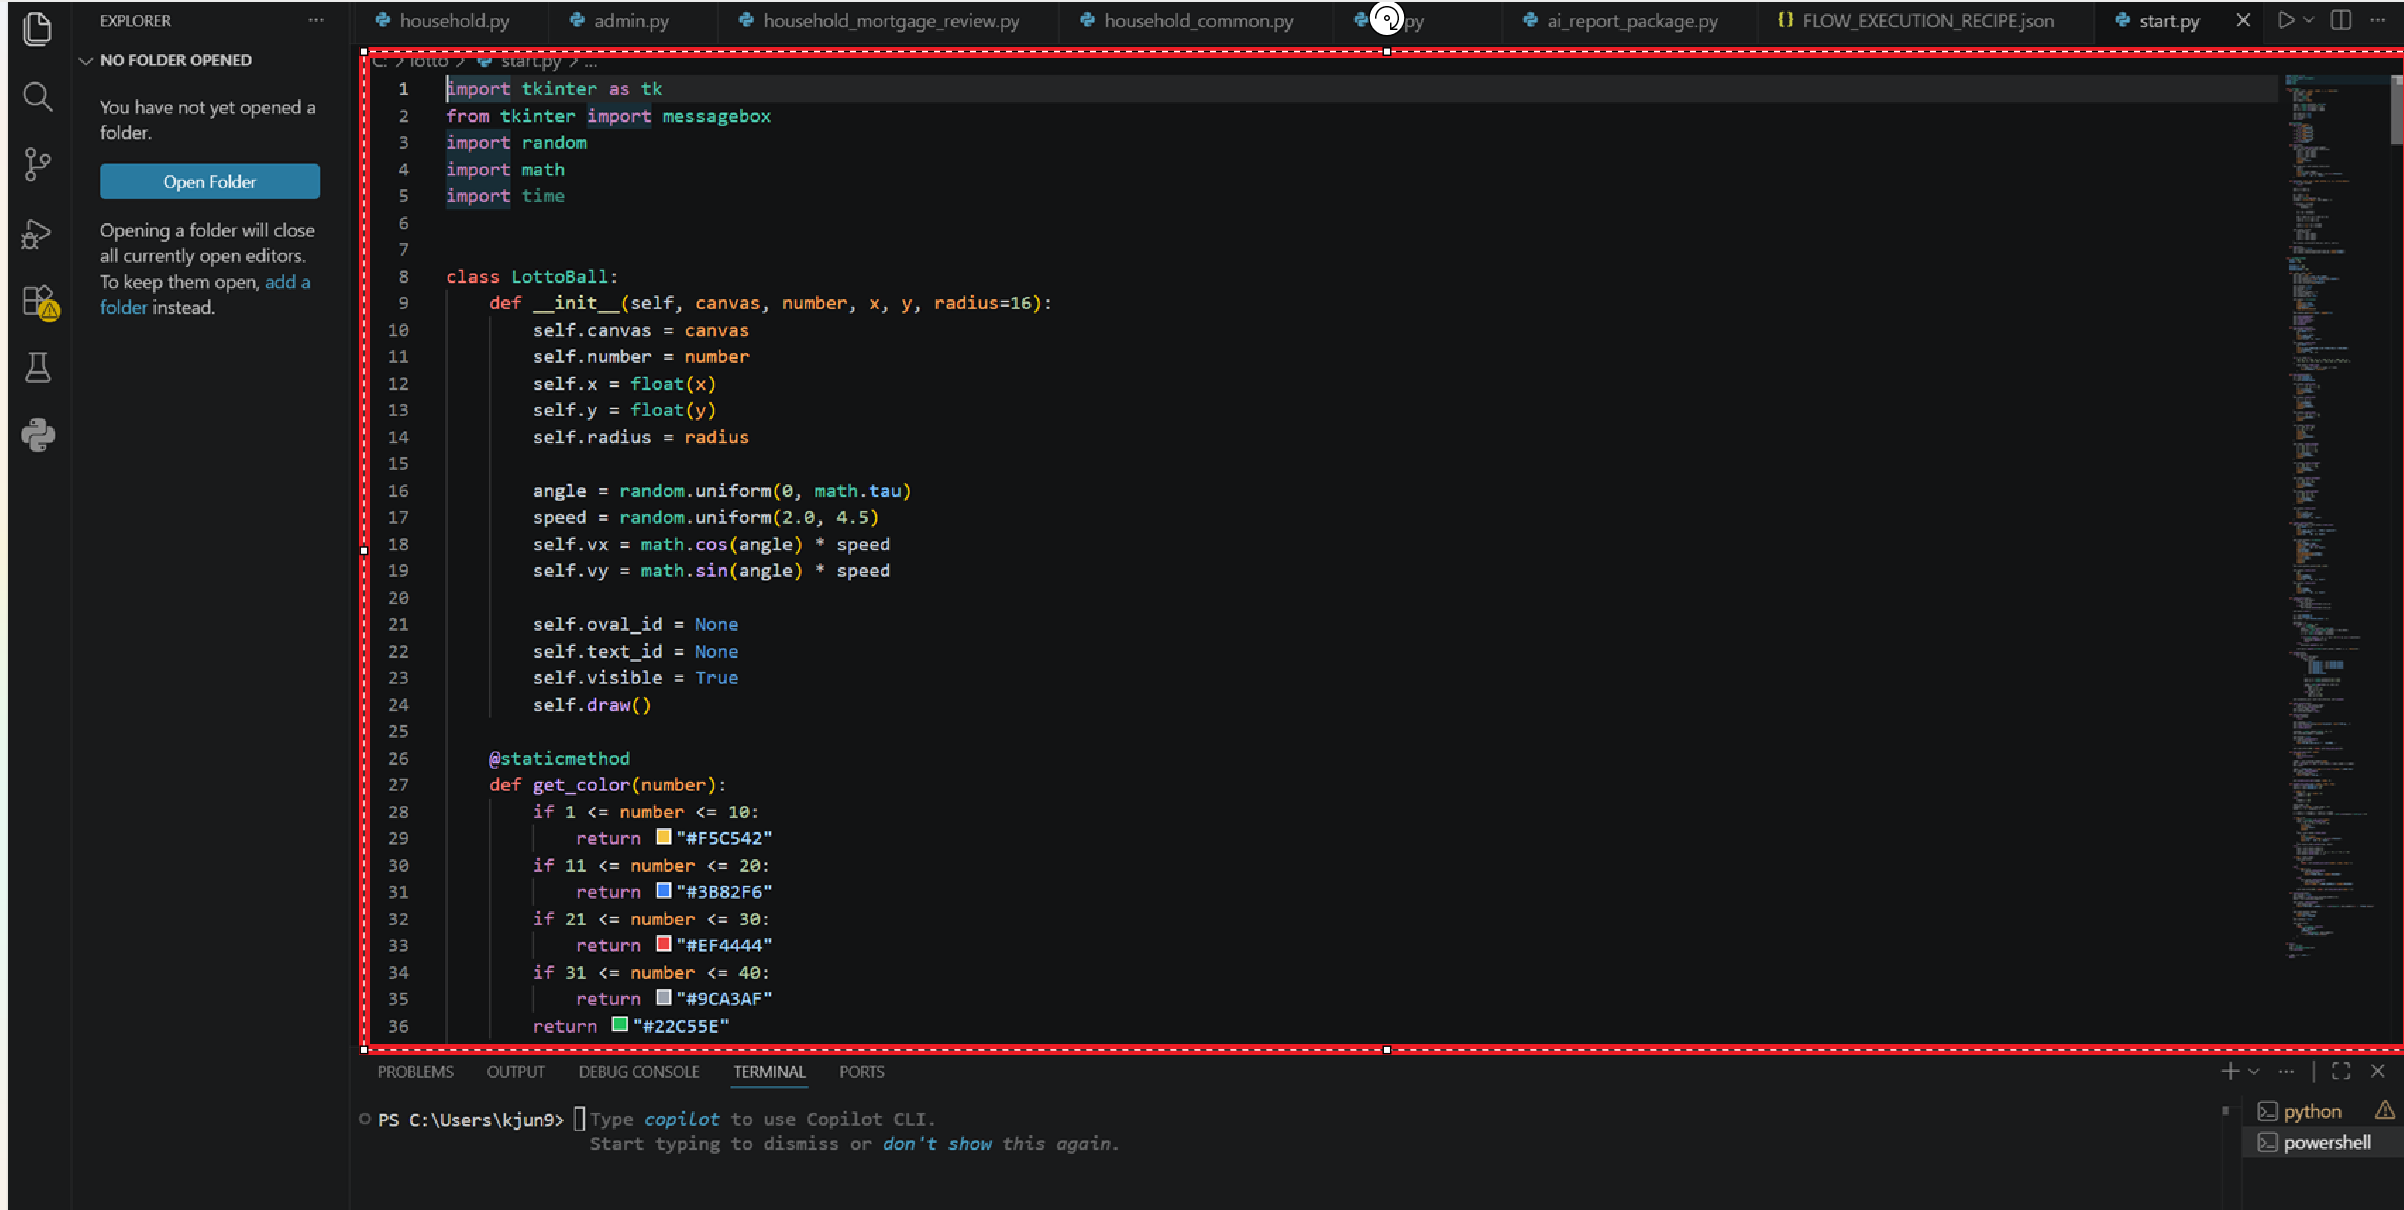This screenshot has height=1210, width=2404.
Task: Open the Testing flask view
Action: (x=38, y=368)
